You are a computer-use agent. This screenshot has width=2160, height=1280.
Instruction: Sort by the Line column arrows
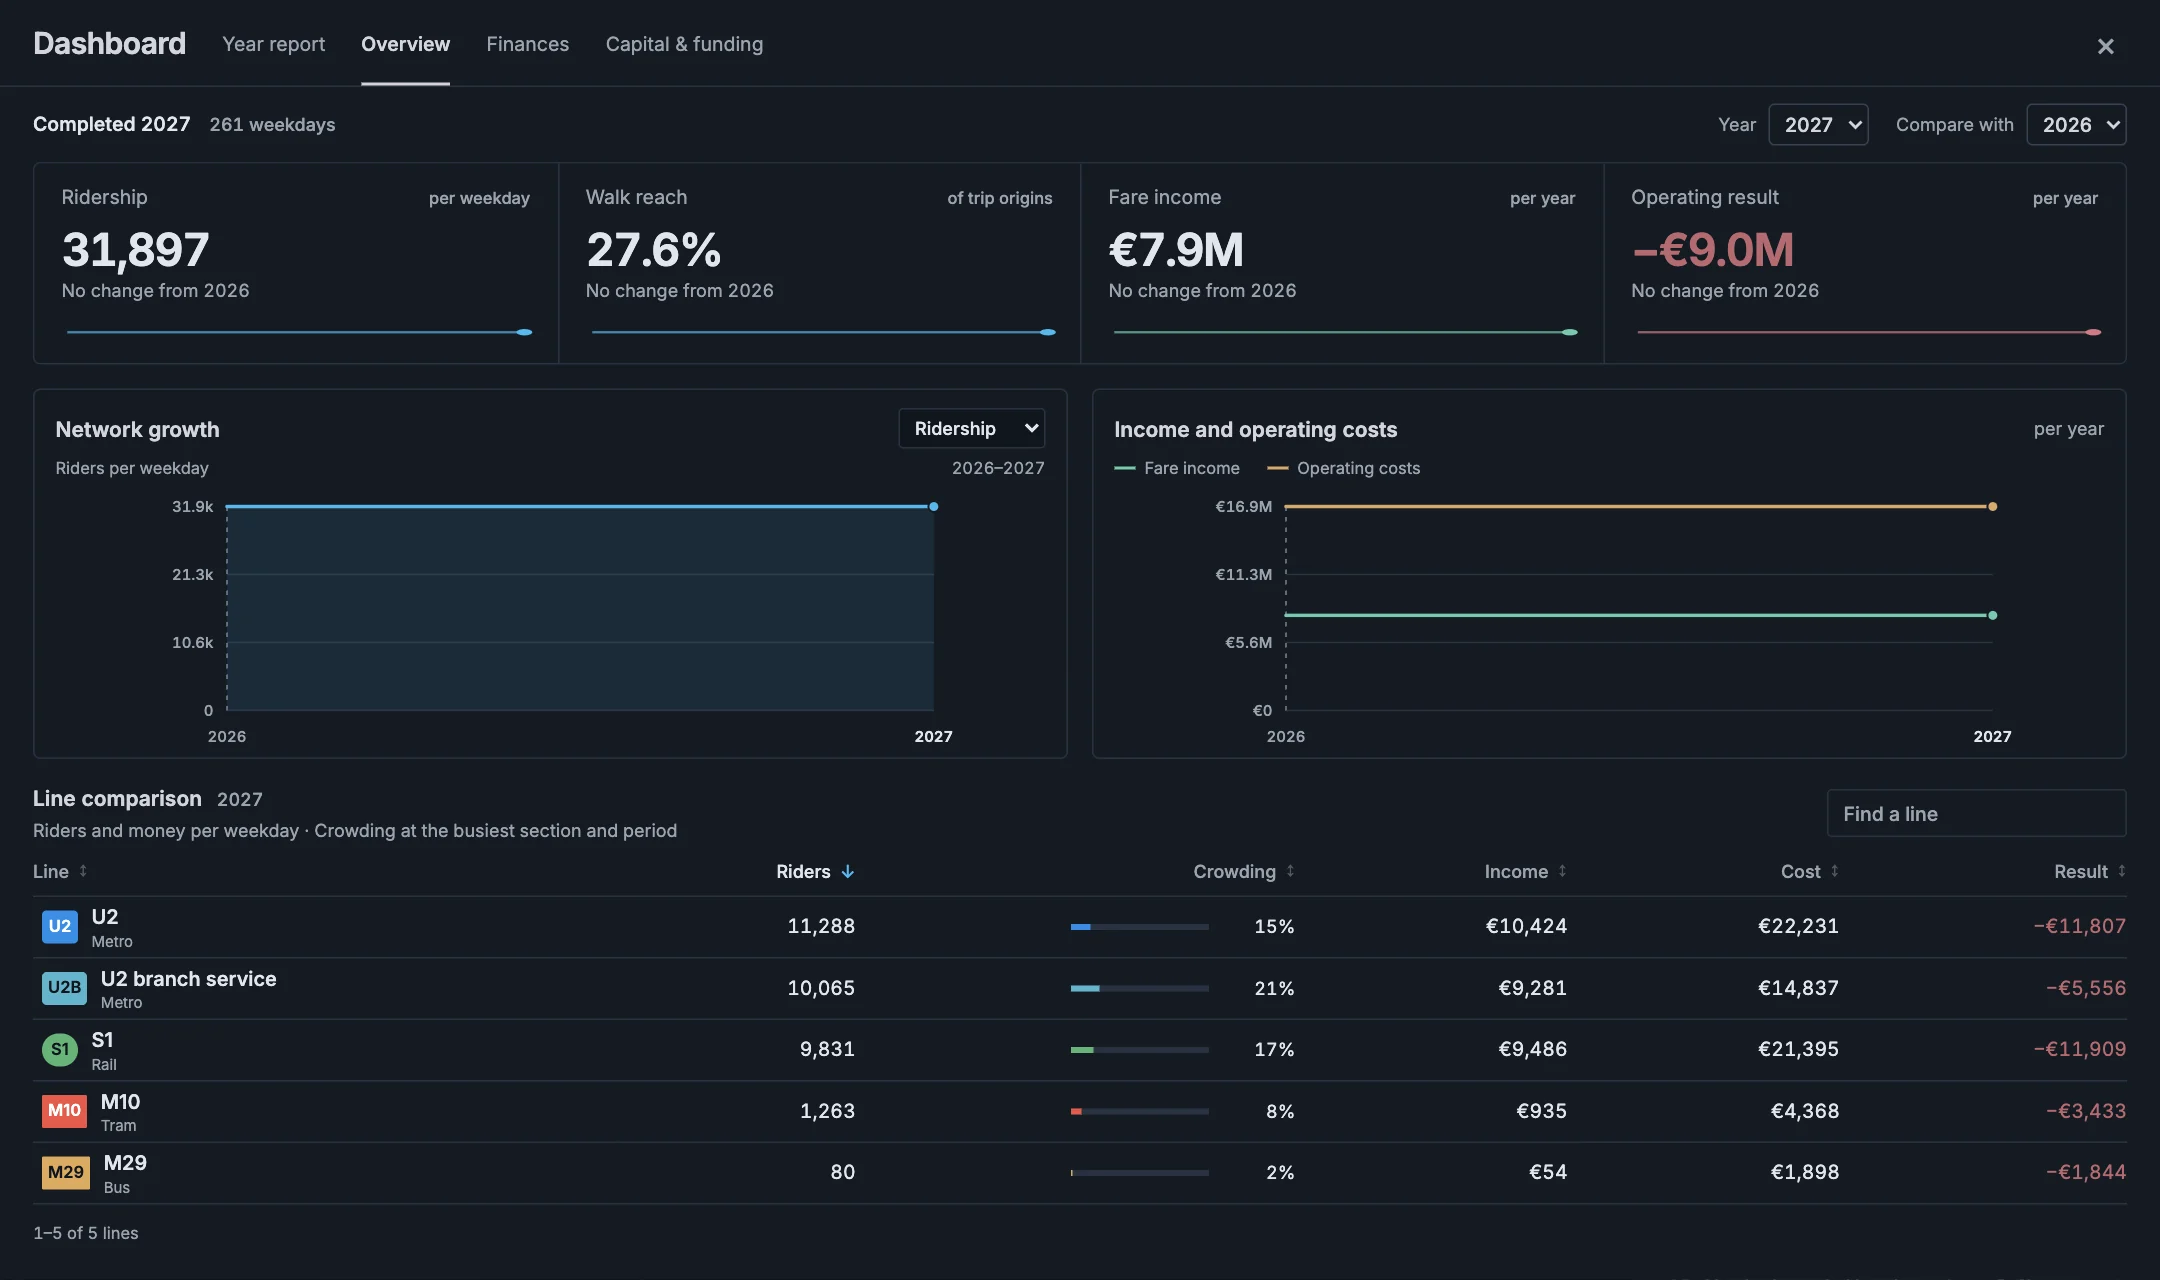[x=83, y=871]
